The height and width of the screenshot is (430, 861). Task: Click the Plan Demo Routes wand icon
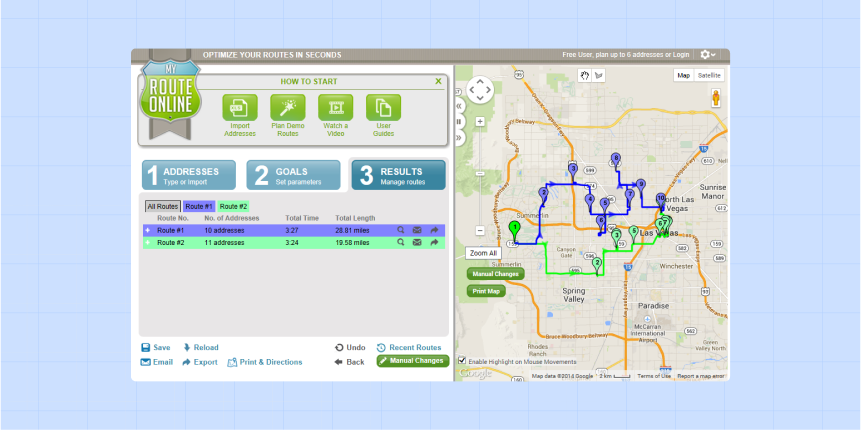(x=288, y=108)
